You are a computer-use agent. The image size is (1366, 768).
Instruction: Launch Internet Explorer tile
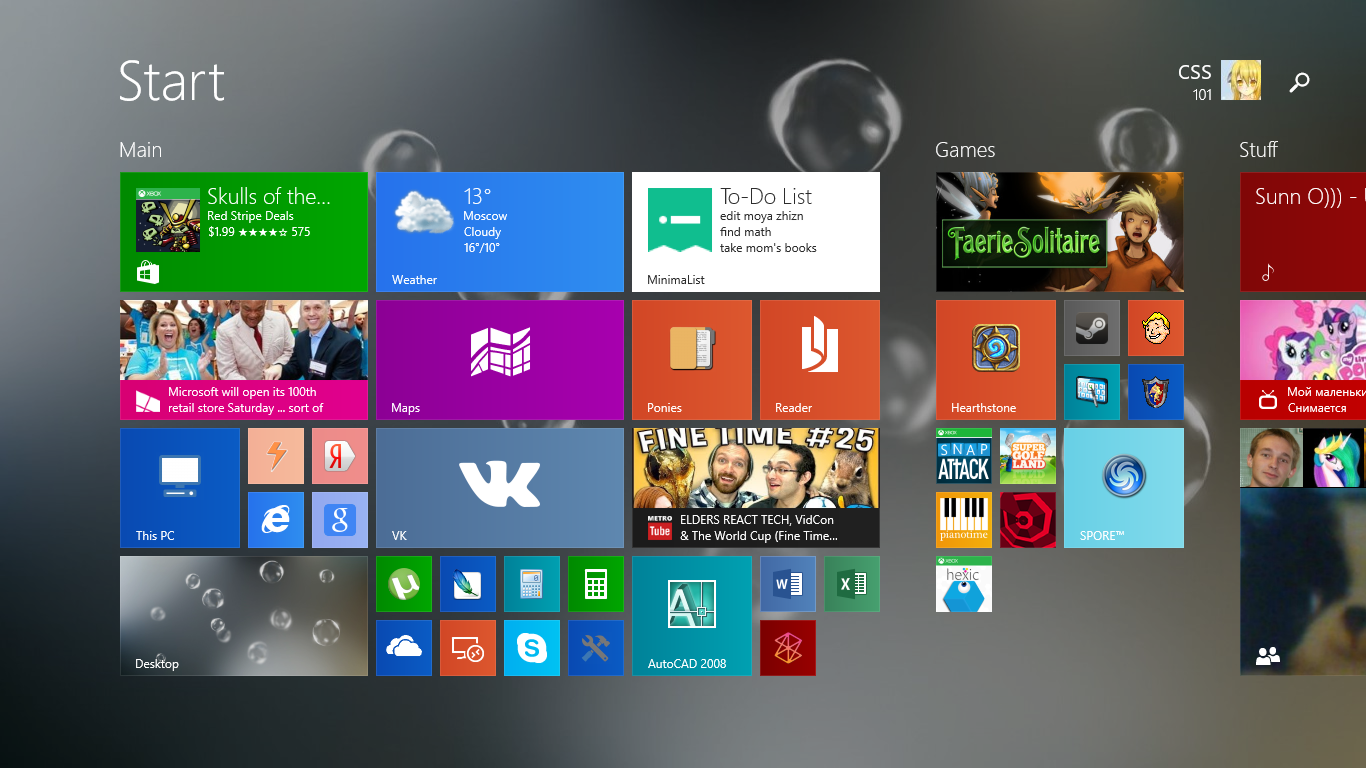click(276, 520)
